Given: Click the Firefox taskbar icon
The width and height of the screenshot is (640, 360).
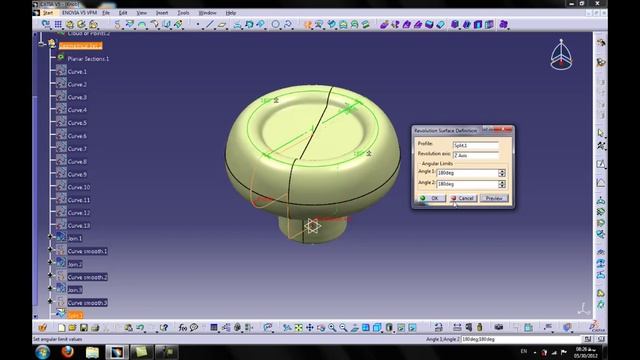Looking at the screenshot, I should click(67, 352).
